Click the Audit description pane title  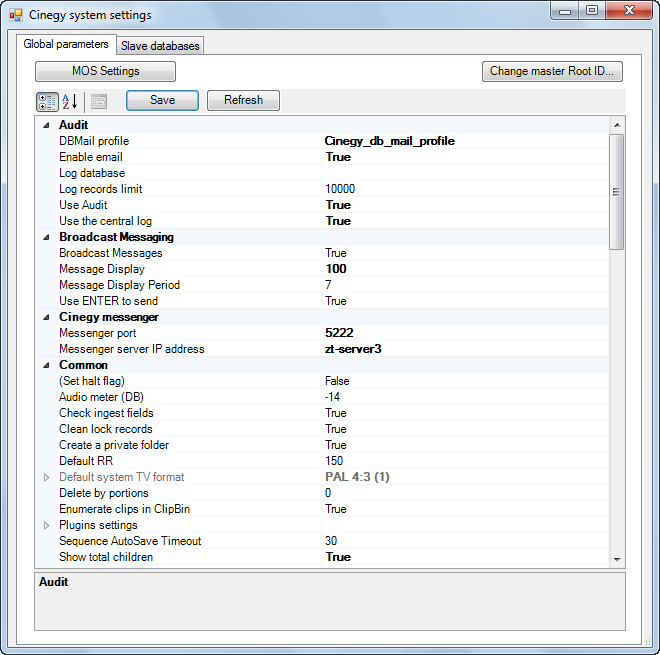tap(53, 582)
